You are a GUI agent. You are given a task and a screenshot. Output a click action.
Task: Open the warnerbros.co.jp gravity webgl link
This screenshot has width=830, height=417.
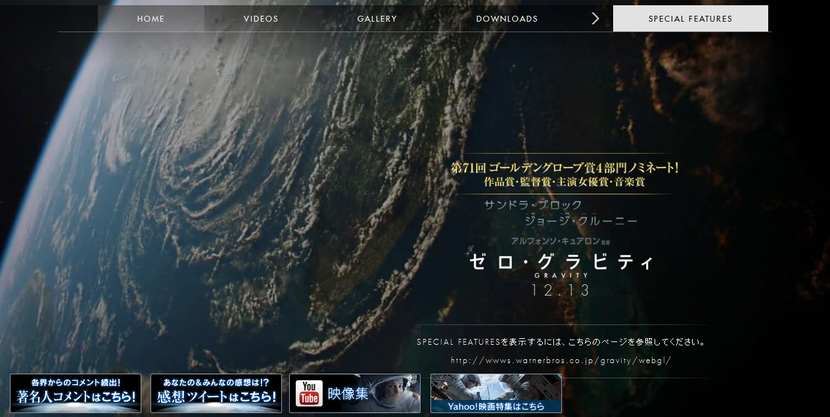[x=561, y=360]
